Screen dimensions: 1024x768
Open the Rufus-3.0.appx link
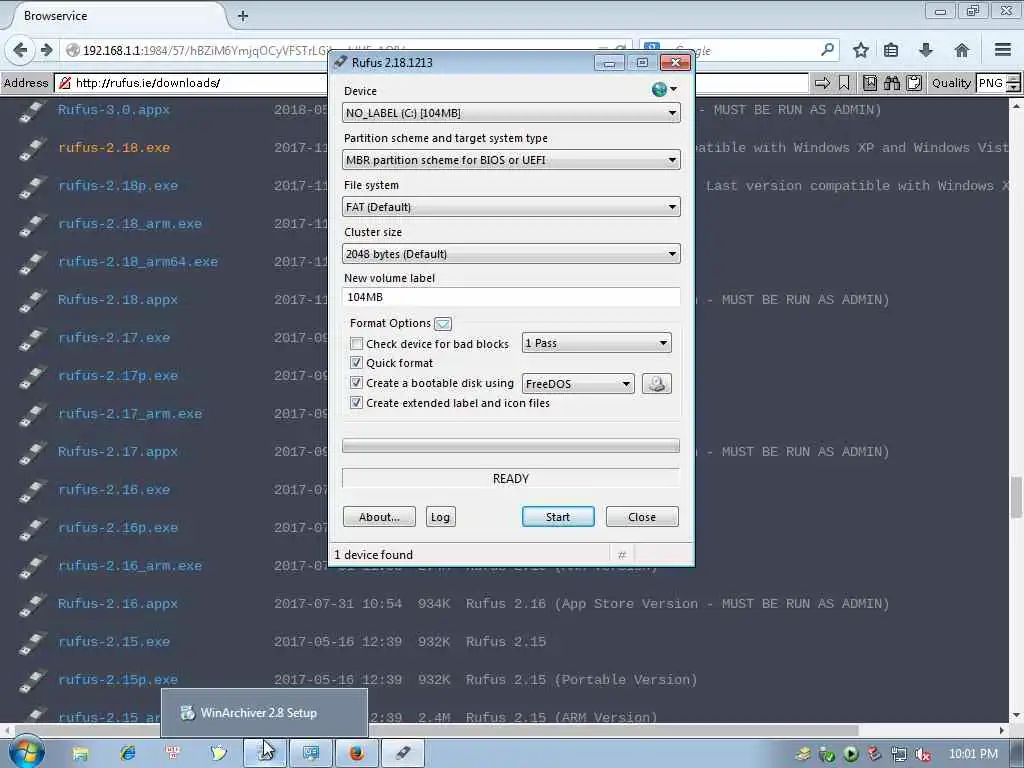point(114,110)
